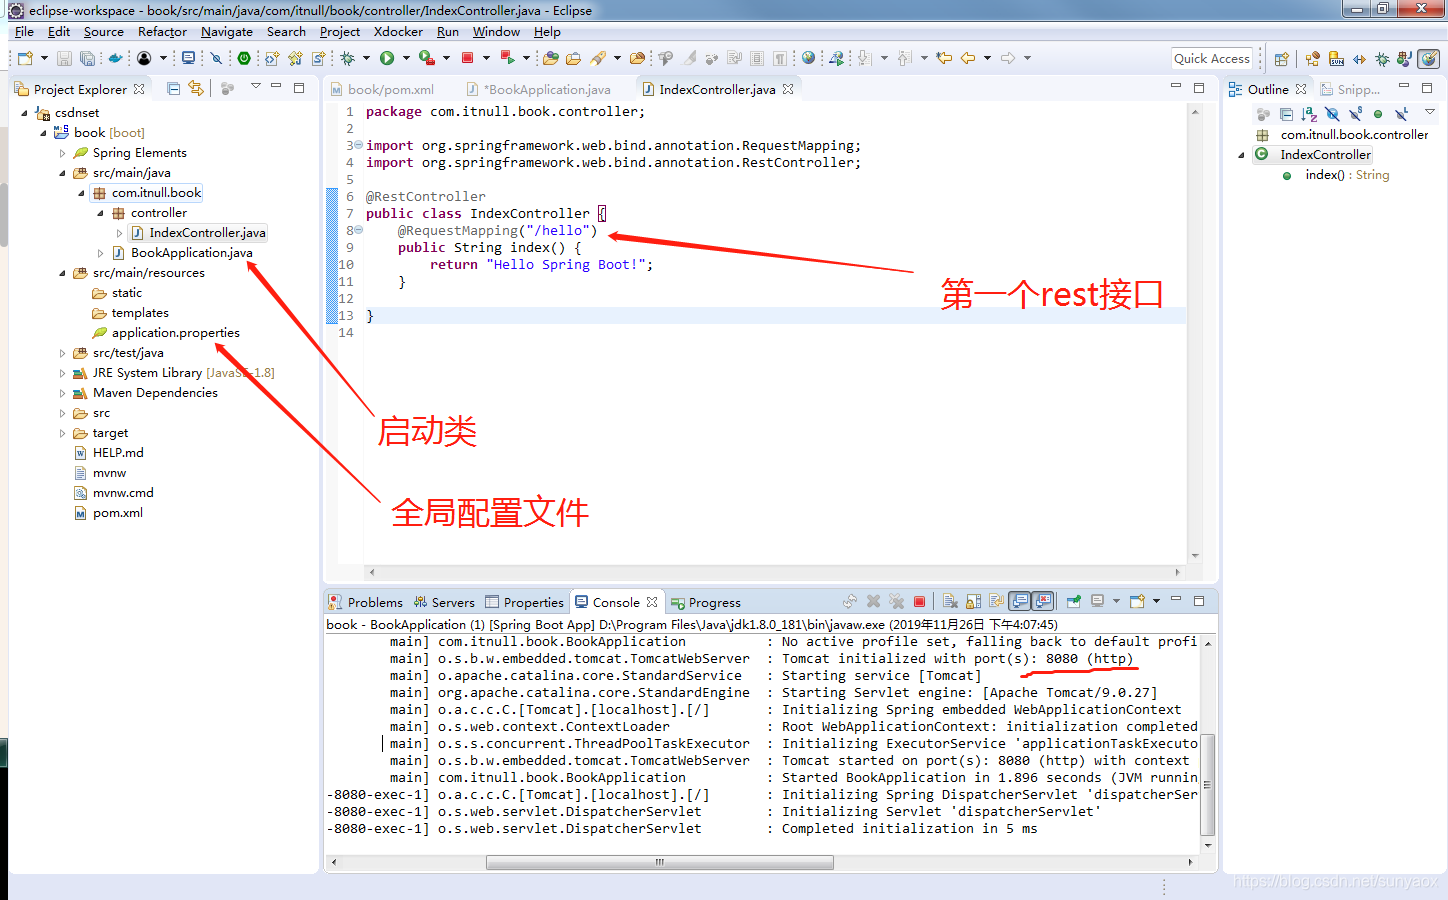
Task: Click the Last Edit Location arrow icon
Action: 943,58
